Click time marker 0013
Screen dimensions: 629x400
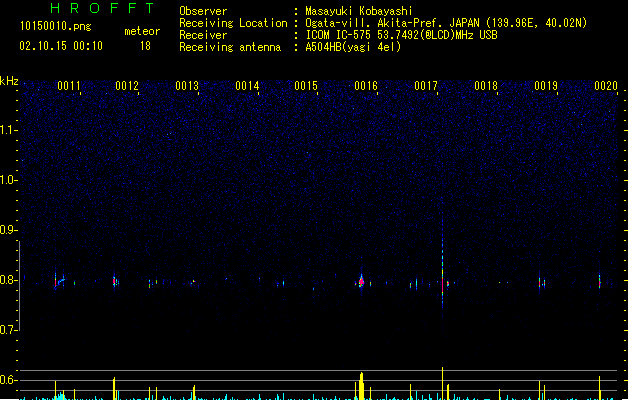click(x=187, y=86)
